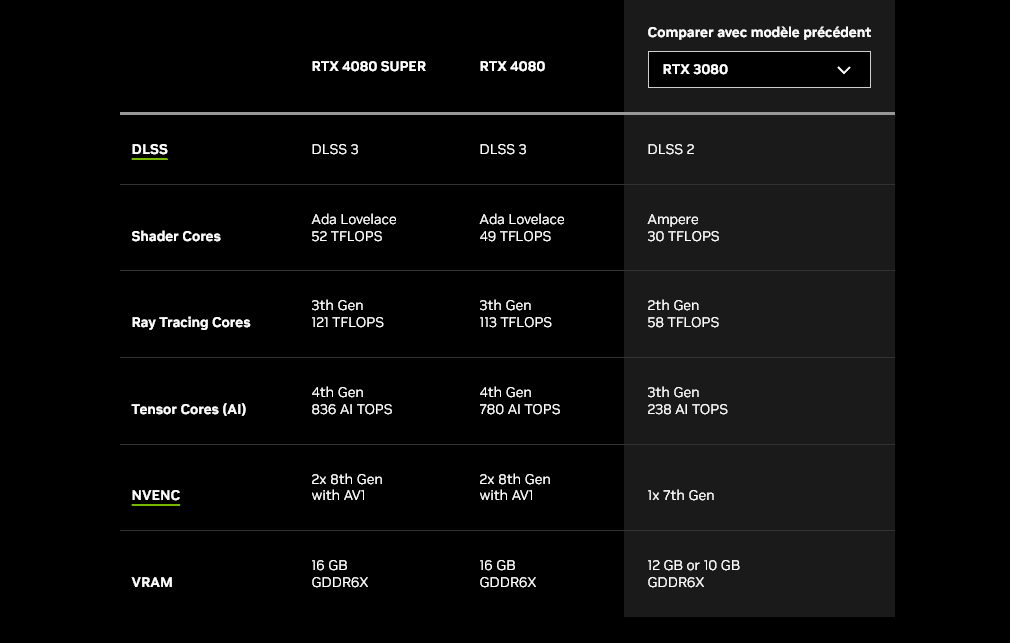Click the Shader Cores row label

[176, 236]
